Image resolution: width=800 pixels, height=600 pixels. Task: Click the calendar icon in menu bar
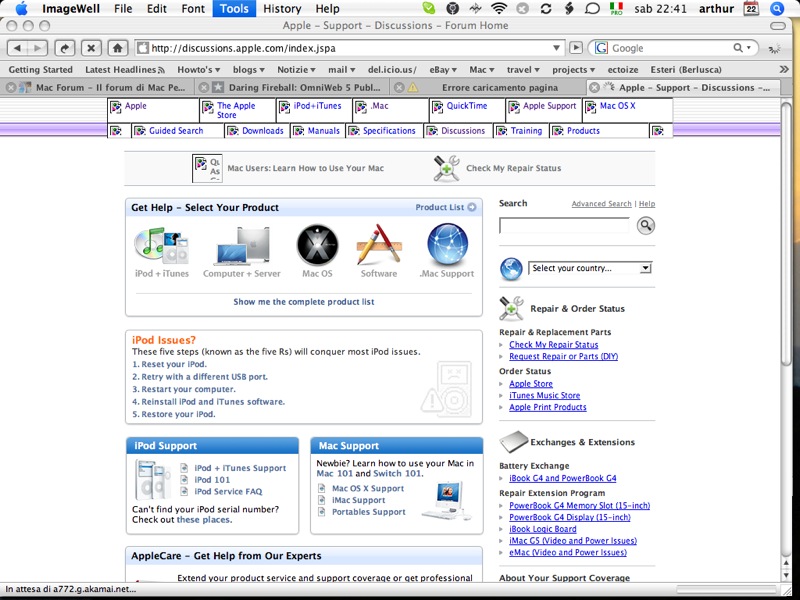751,9
